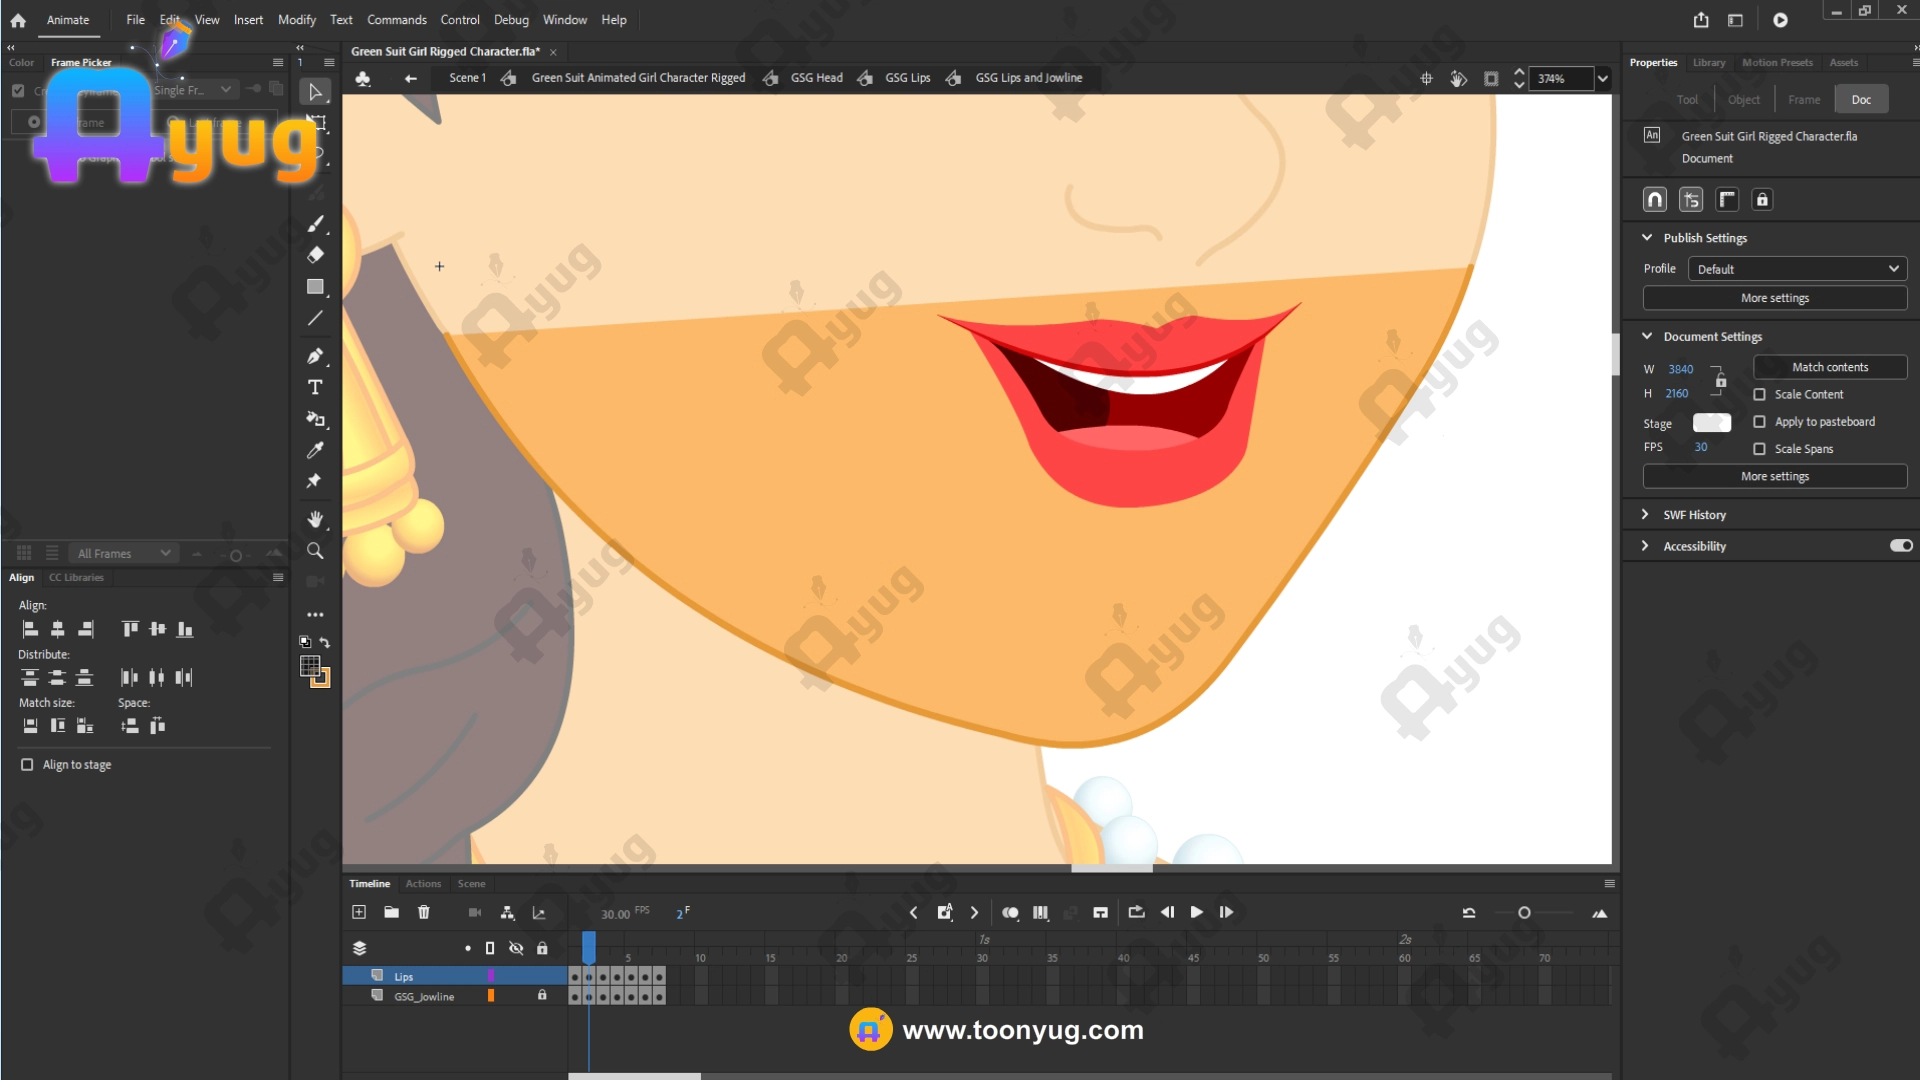Select the Hand tool
This screenshot has width=1920, height=1080.
coord(315,519)
